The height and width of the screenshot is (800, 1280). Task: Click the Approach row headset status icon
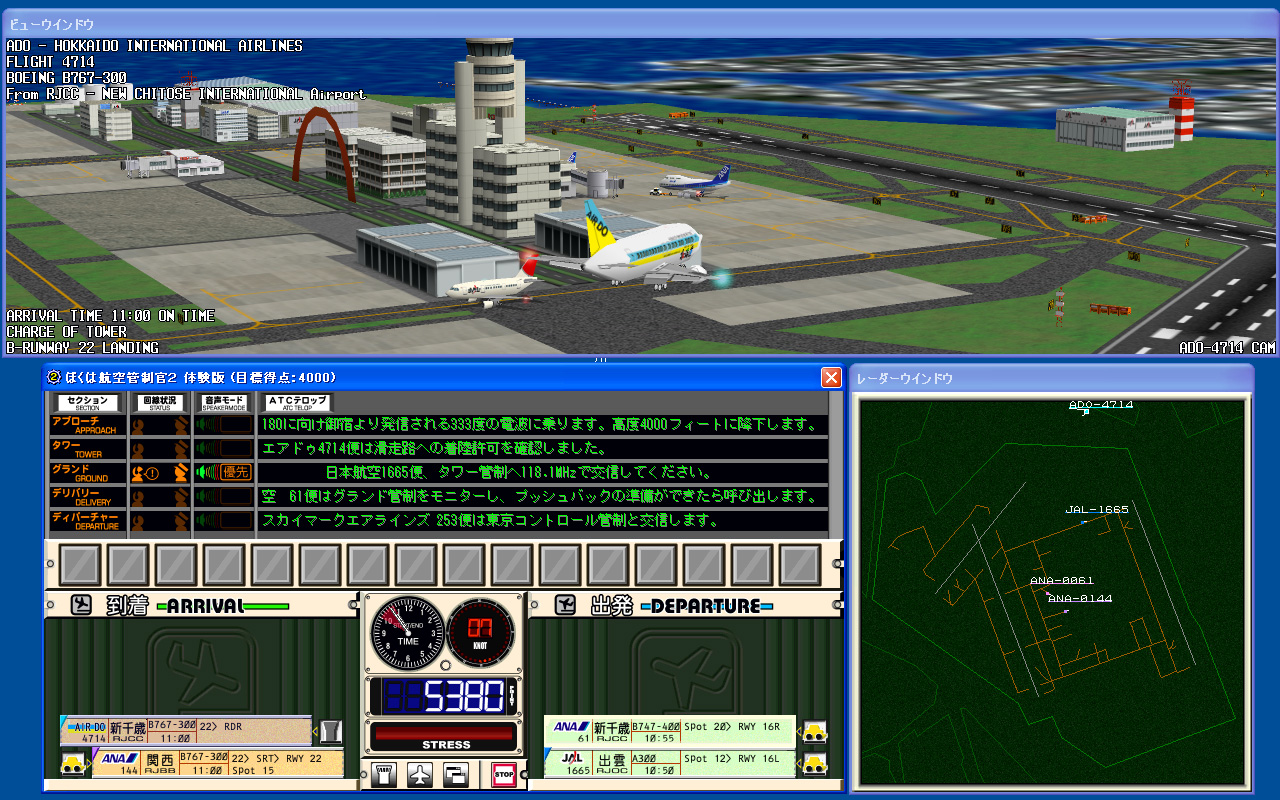(x=140, y=425)
